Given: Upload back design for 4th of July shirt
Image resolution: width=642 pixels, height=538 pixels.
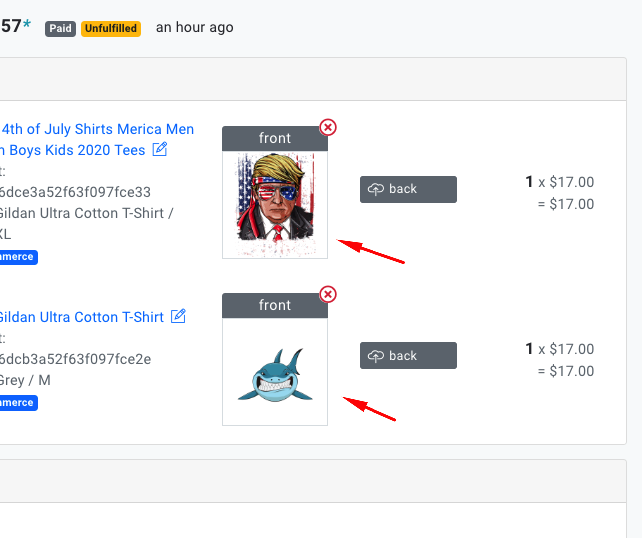Looking at the screenshot, I should click(408, 189).
